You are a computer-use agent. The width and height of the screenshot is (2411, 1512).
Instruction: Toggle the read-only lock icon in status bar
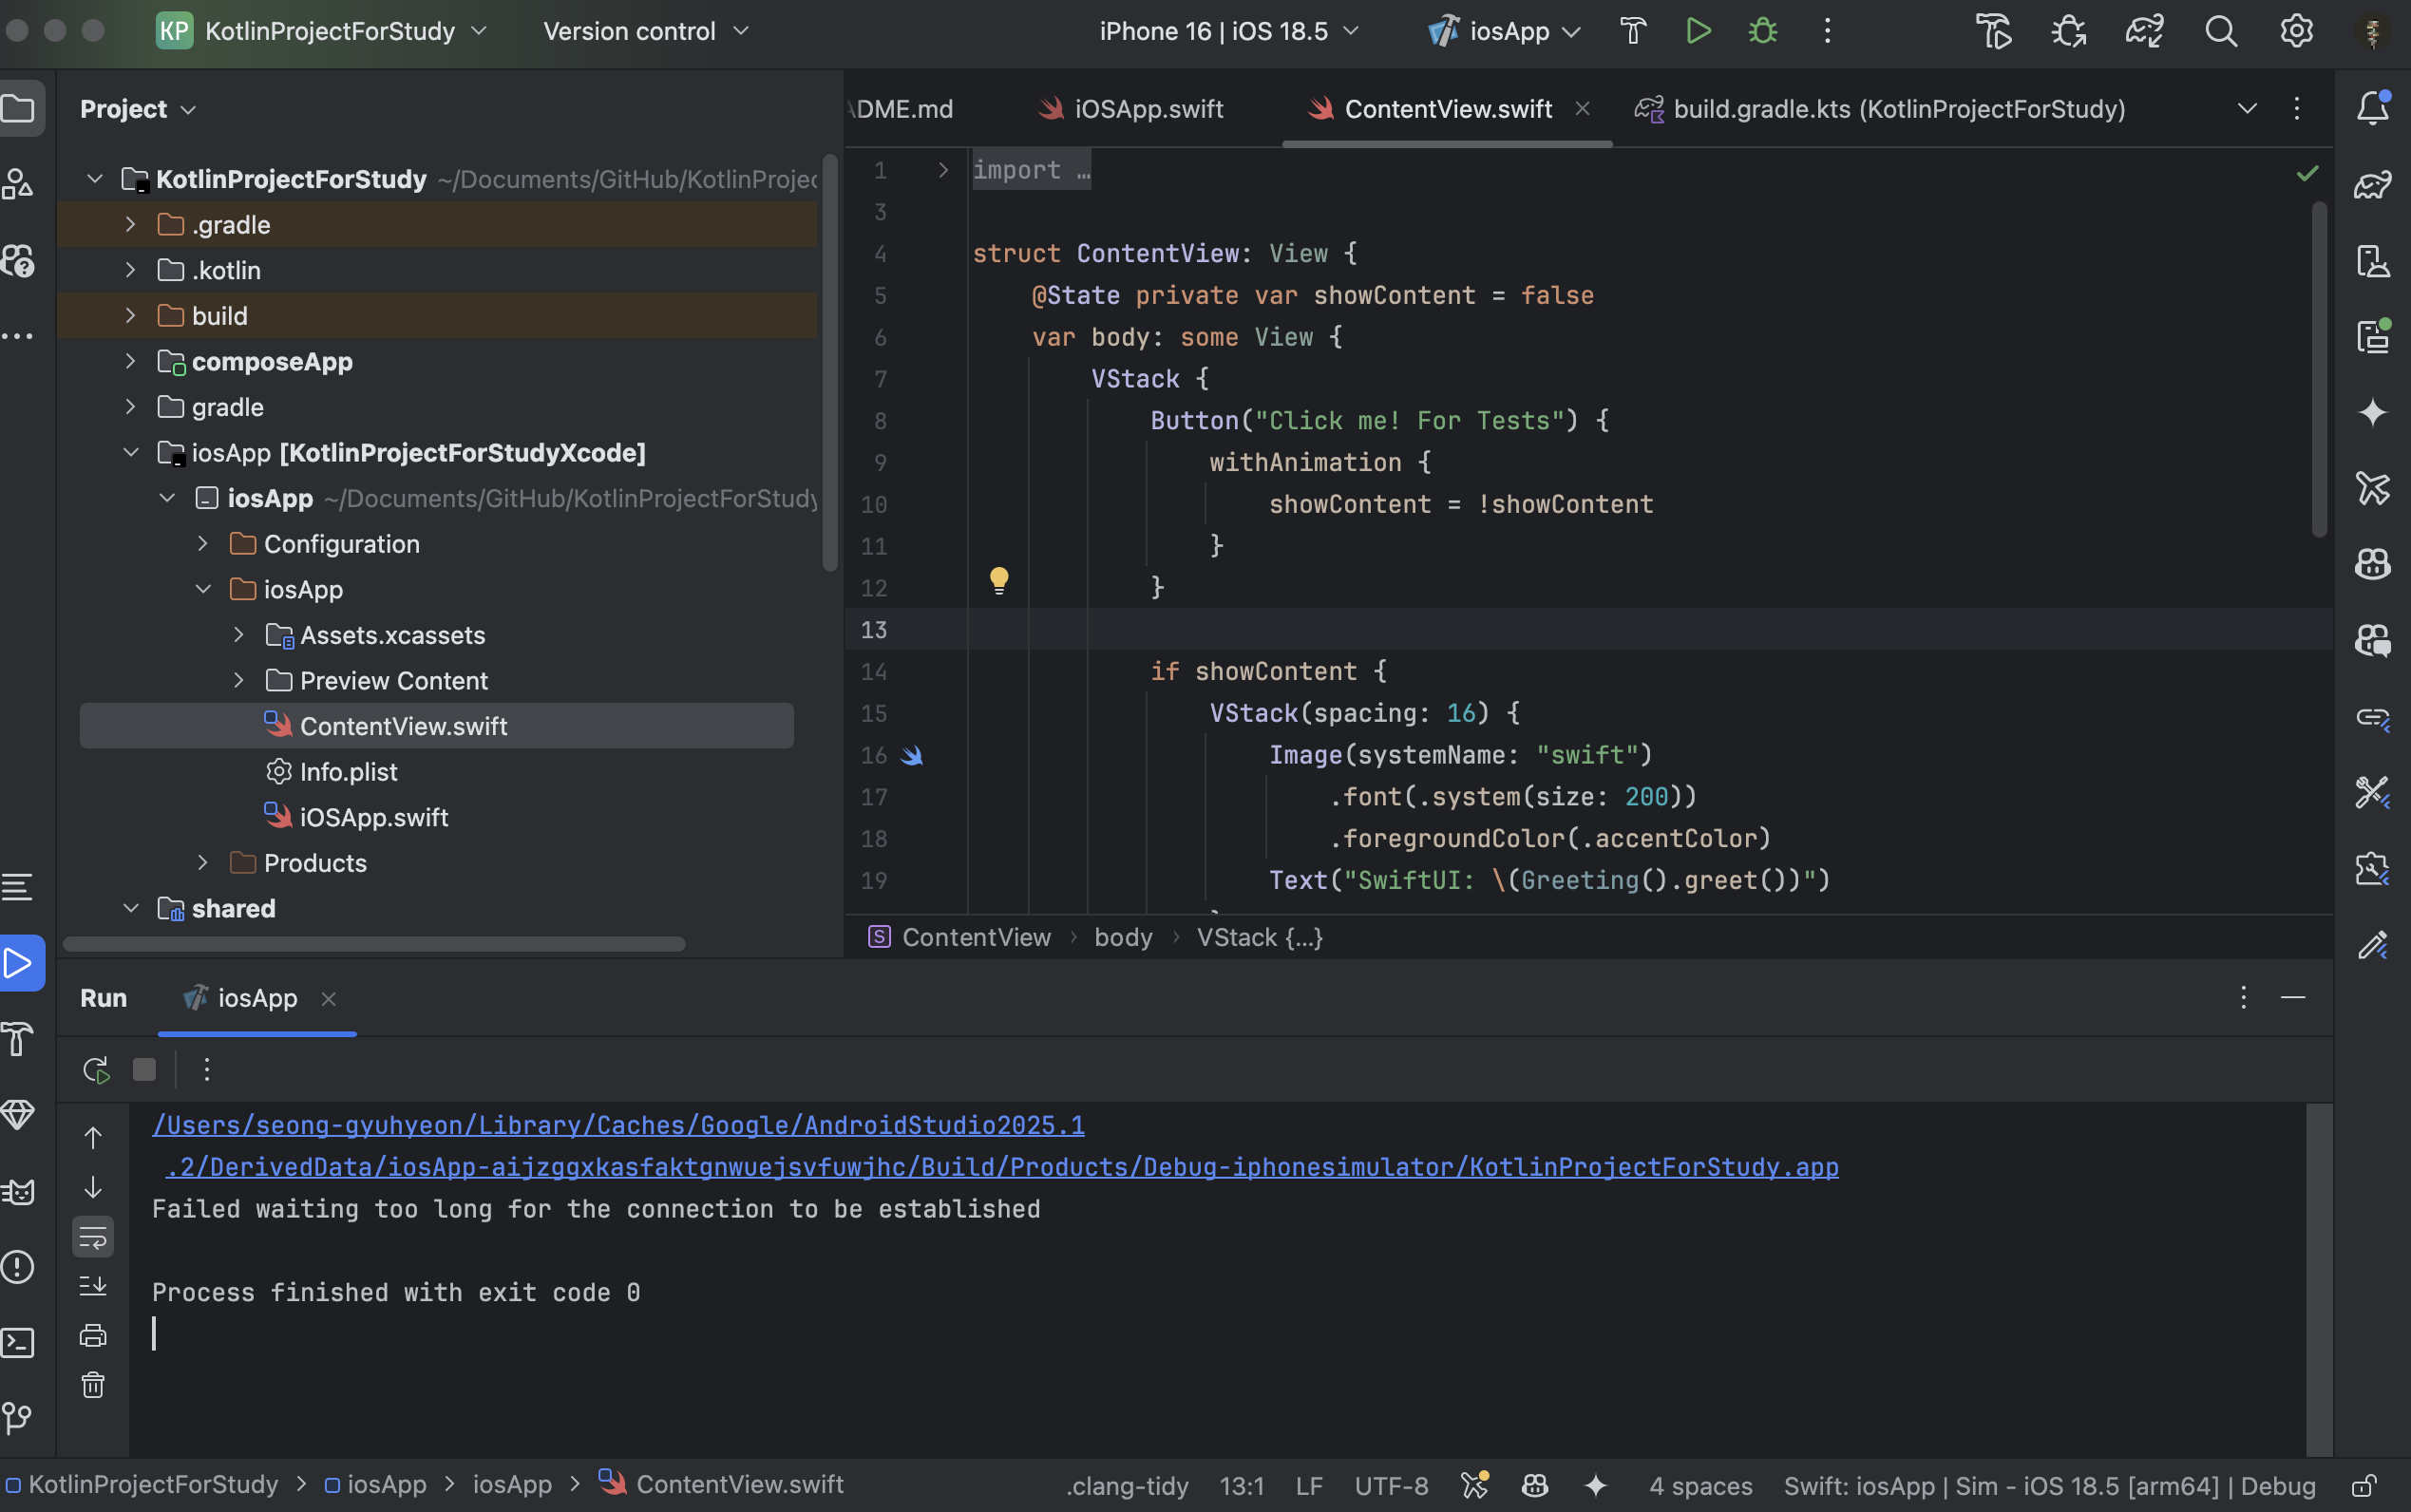coord(2364,1486)
